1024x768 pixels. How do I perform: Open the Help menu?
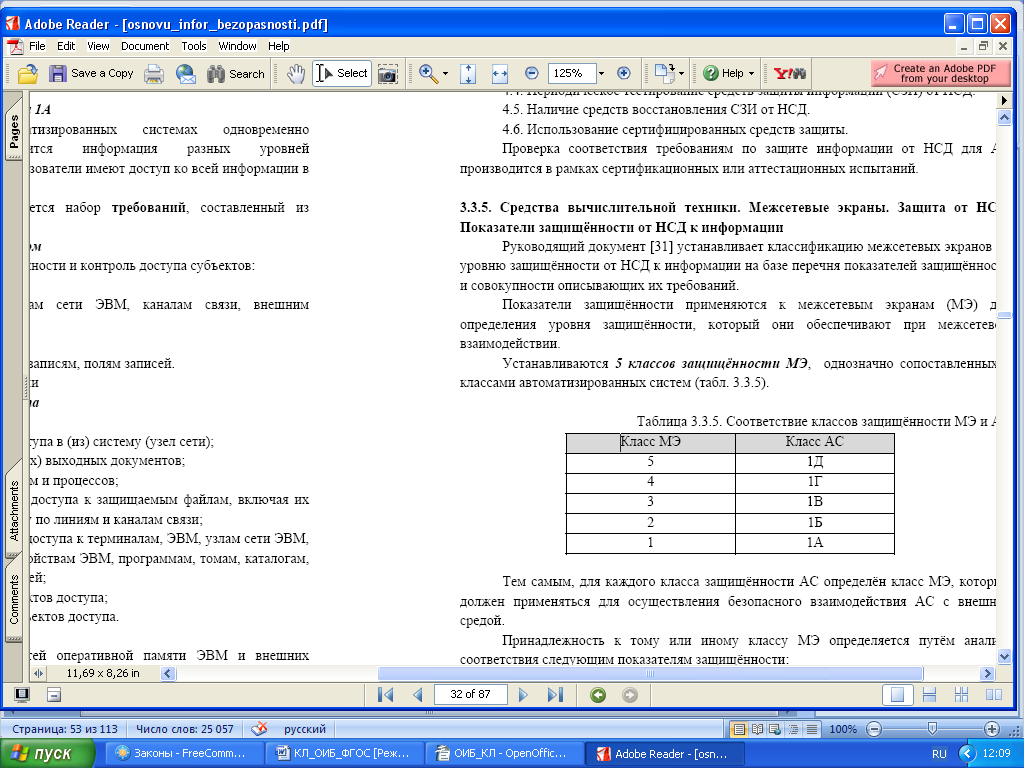click(278, 46)
